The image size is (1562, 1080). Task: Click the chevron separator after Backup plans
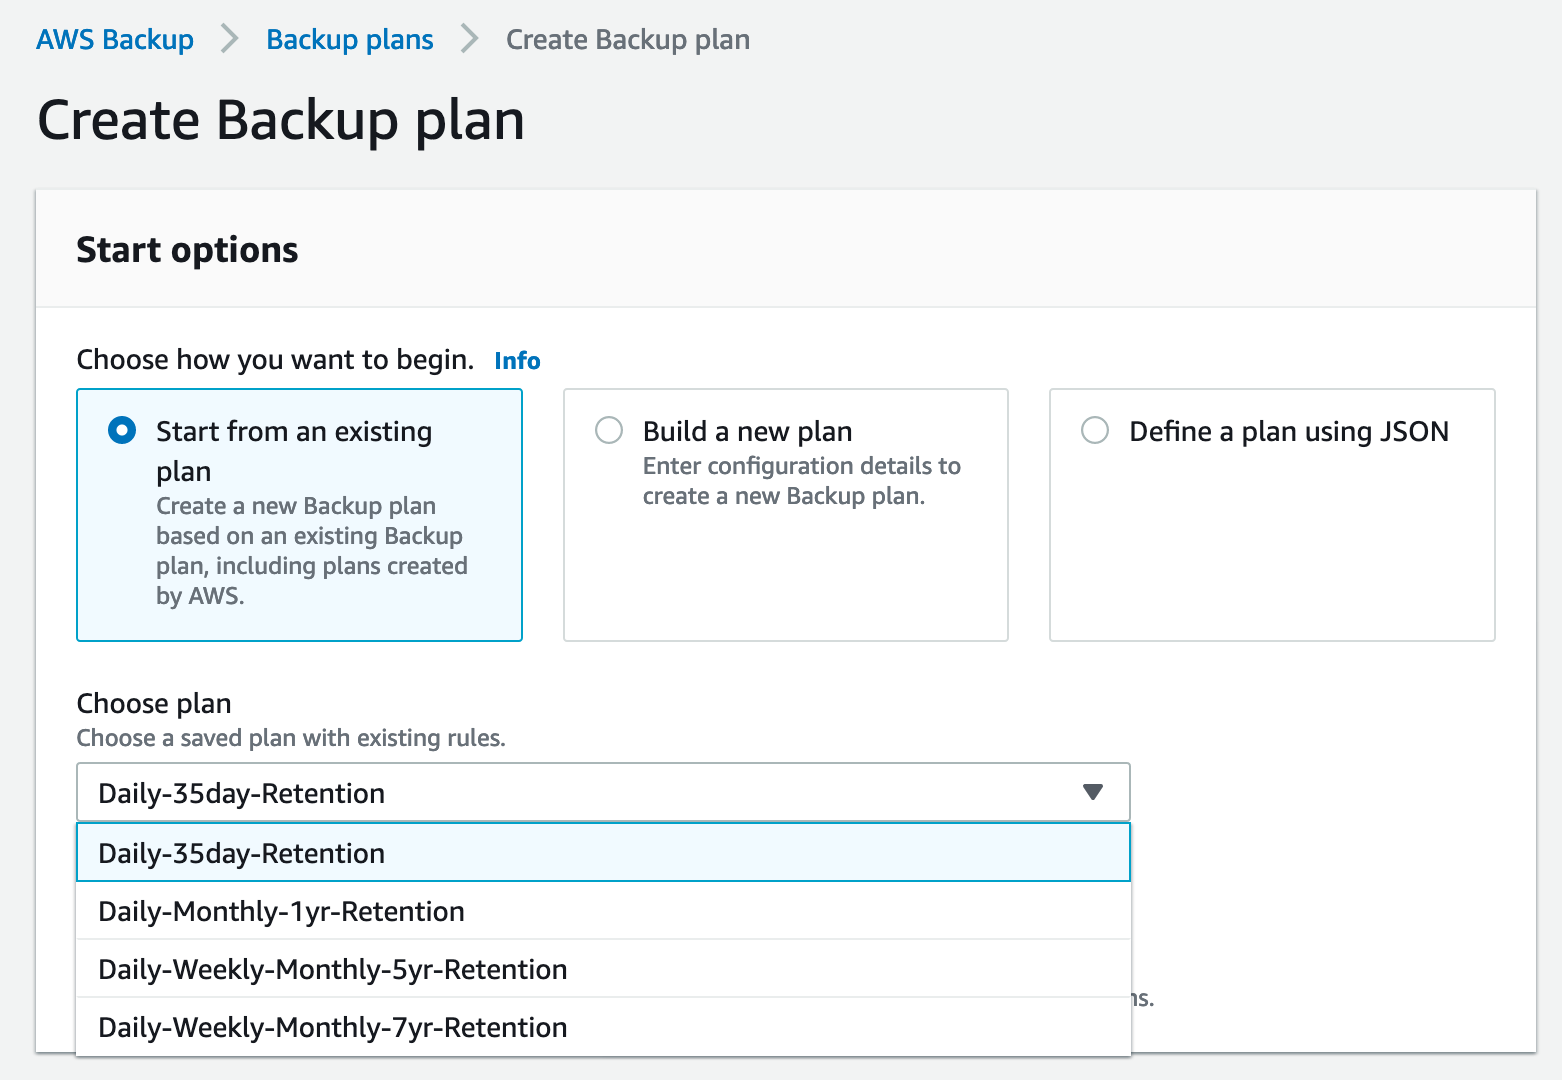coord(469,39)
